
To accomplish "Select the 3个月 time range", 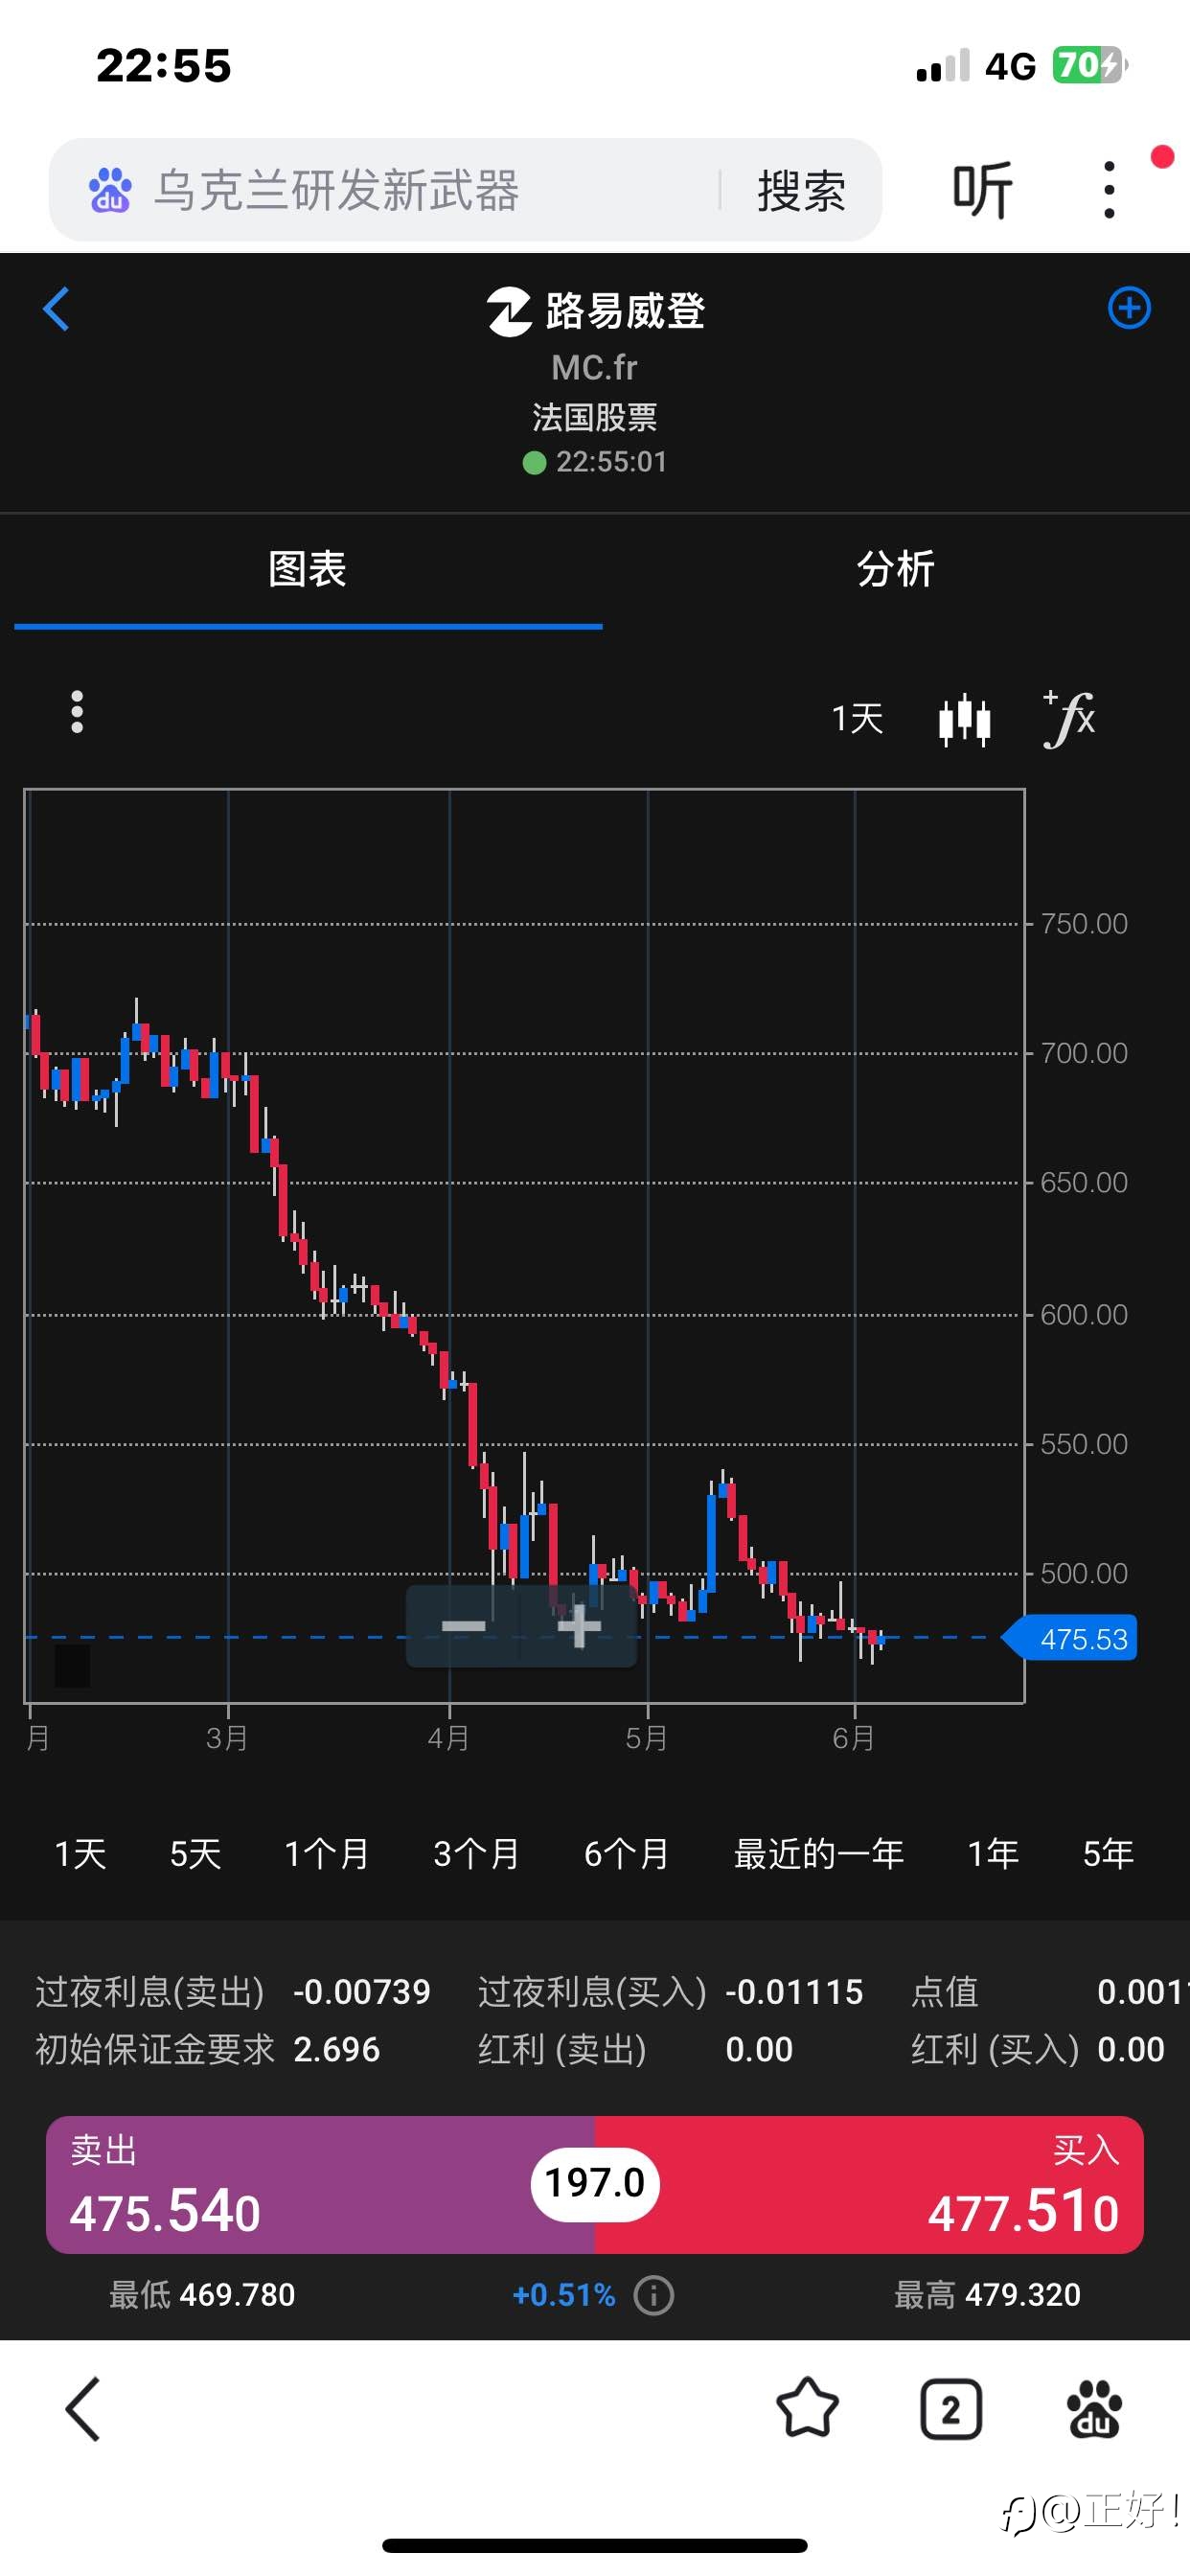I will pos(477,1854).
